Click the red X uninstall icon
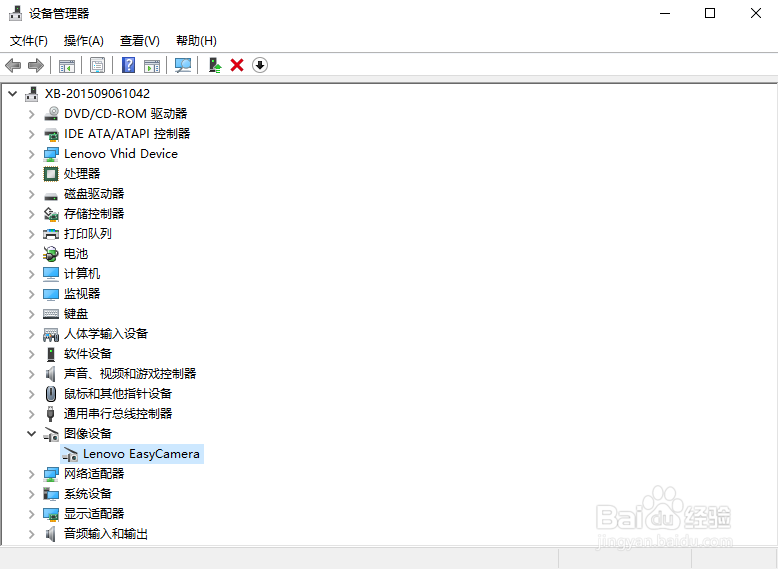Screen dimensions: 778x569 (237, 65)
